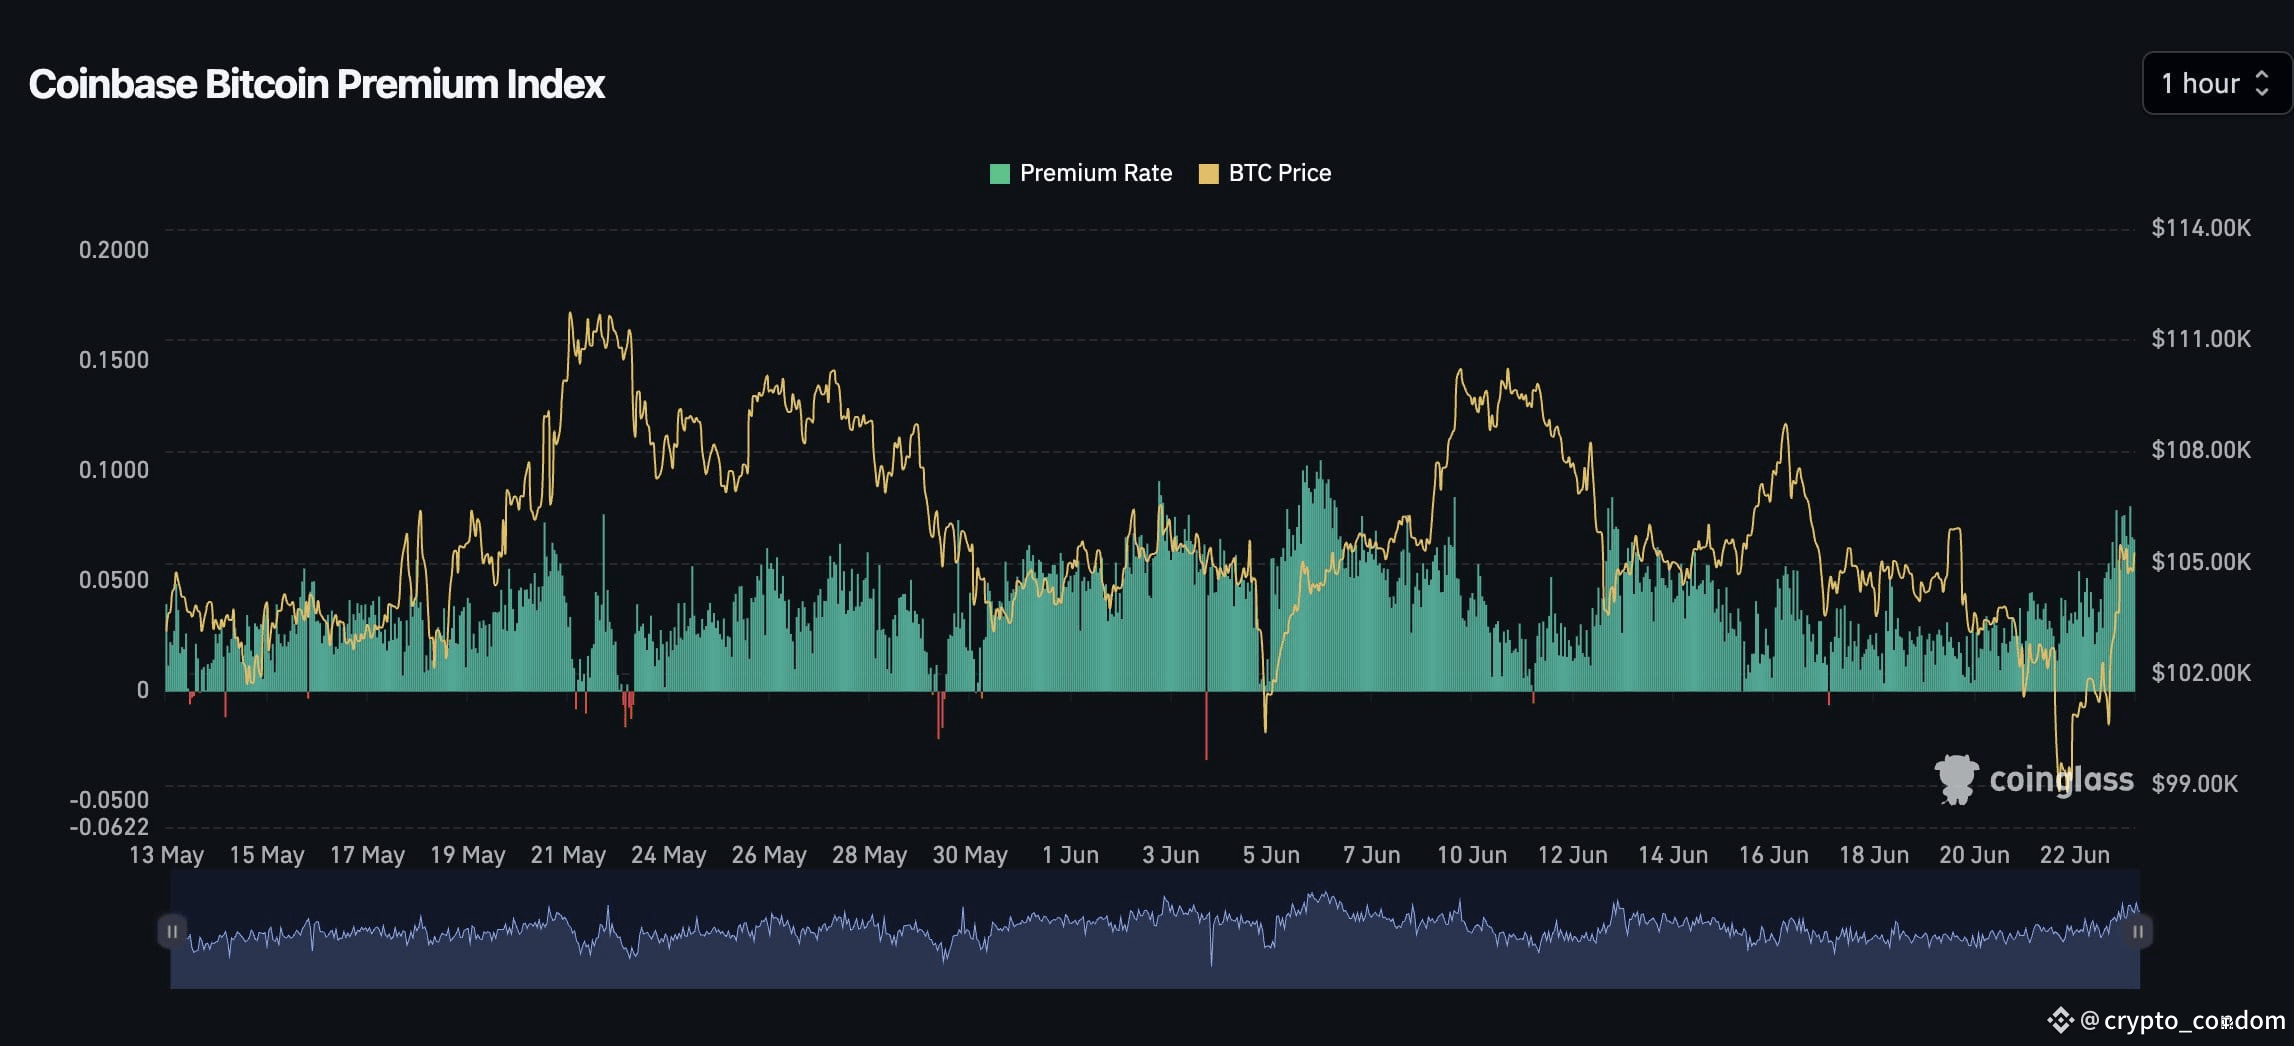Click the 0.0500 premium axis label
The width and height of the screenshot is (2294, 1046).
[114, 580]
